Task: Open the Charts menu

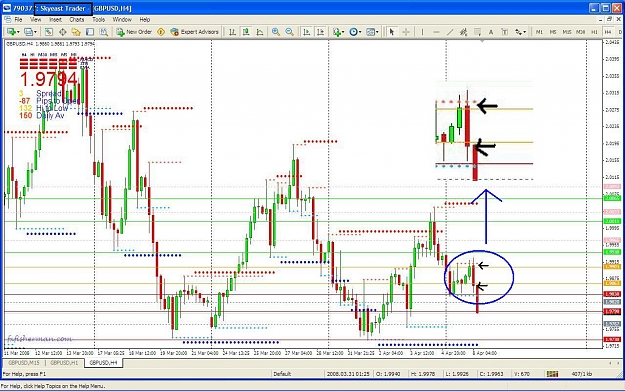Action: 77,20
